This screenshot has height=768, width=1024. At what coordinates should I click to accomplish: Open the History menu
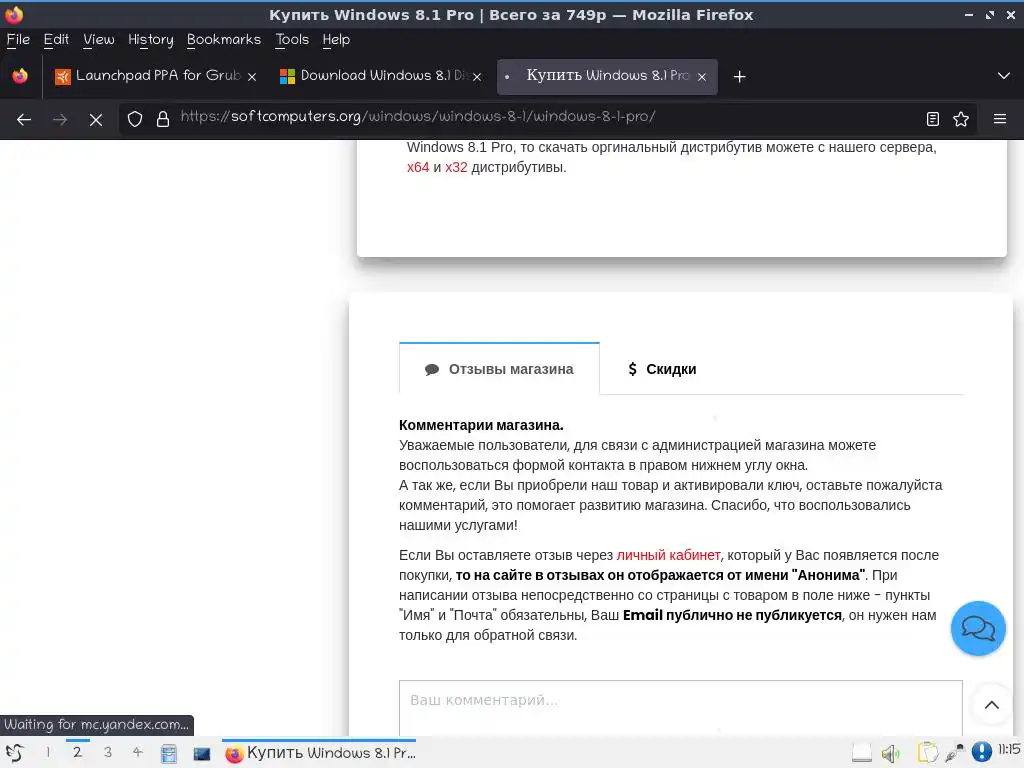[x=151, y=40]
